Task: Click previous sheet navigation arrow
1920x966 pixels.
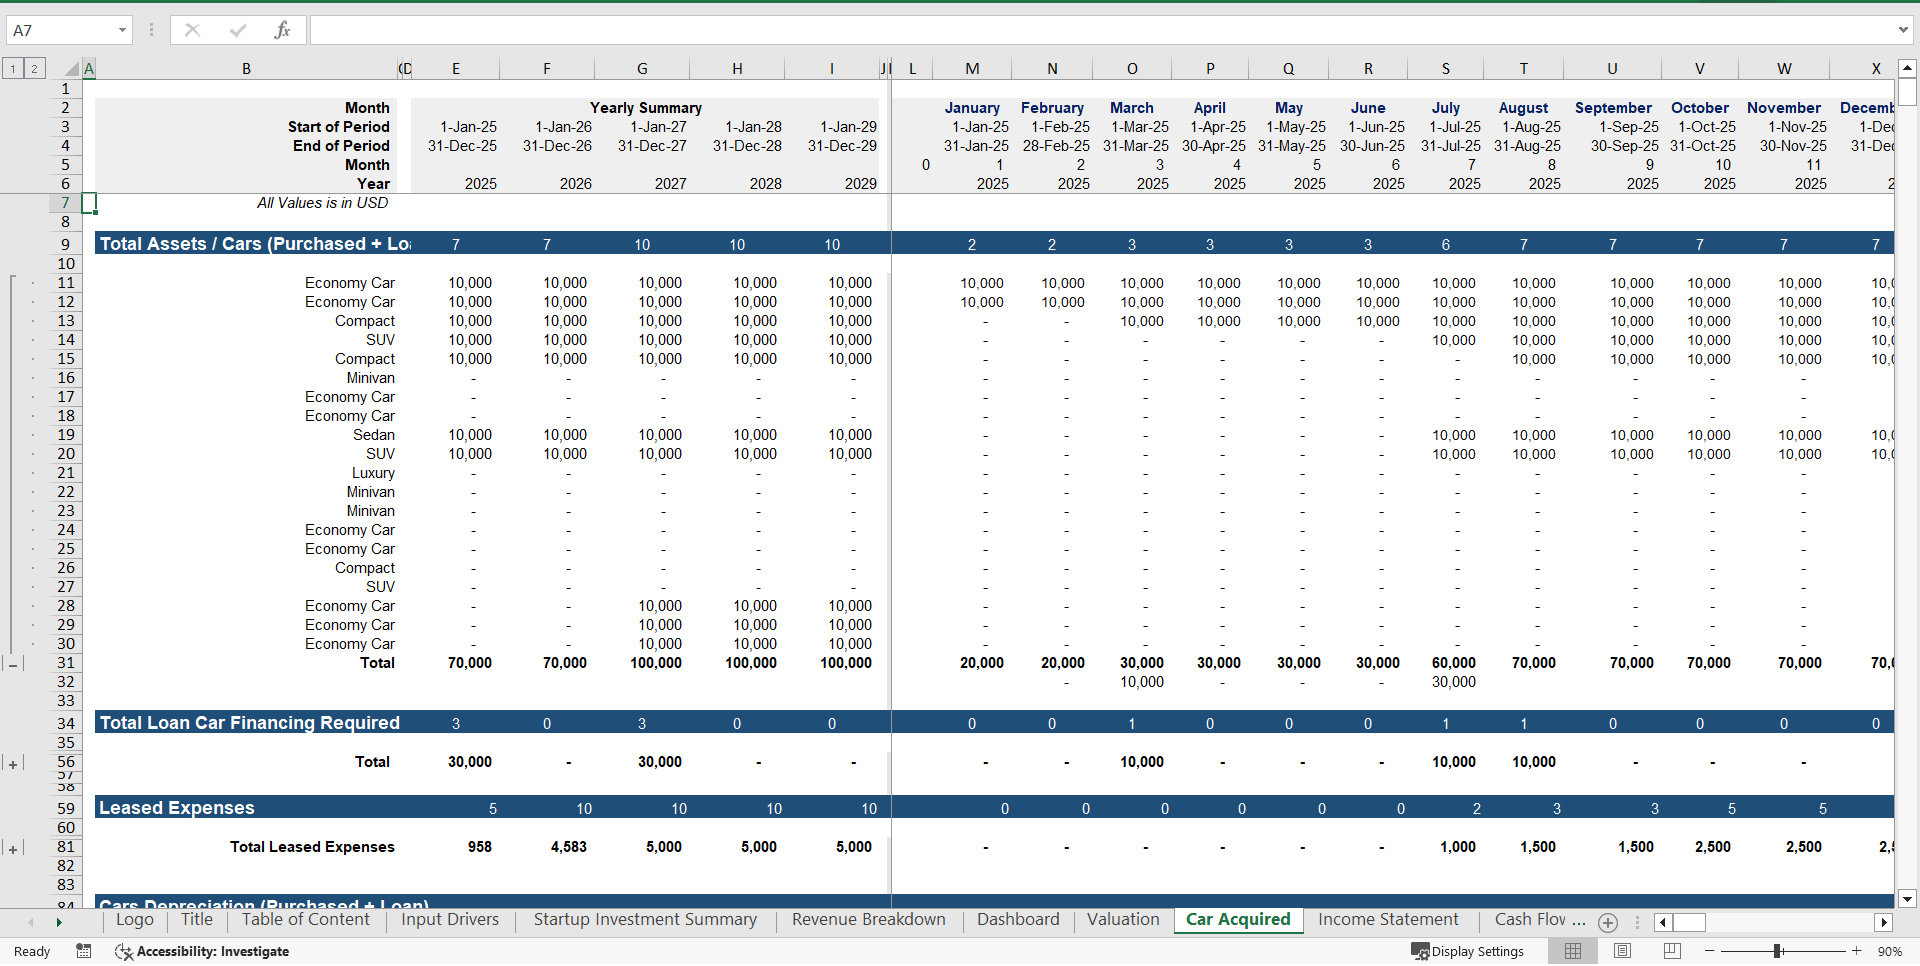Action: 31,922
